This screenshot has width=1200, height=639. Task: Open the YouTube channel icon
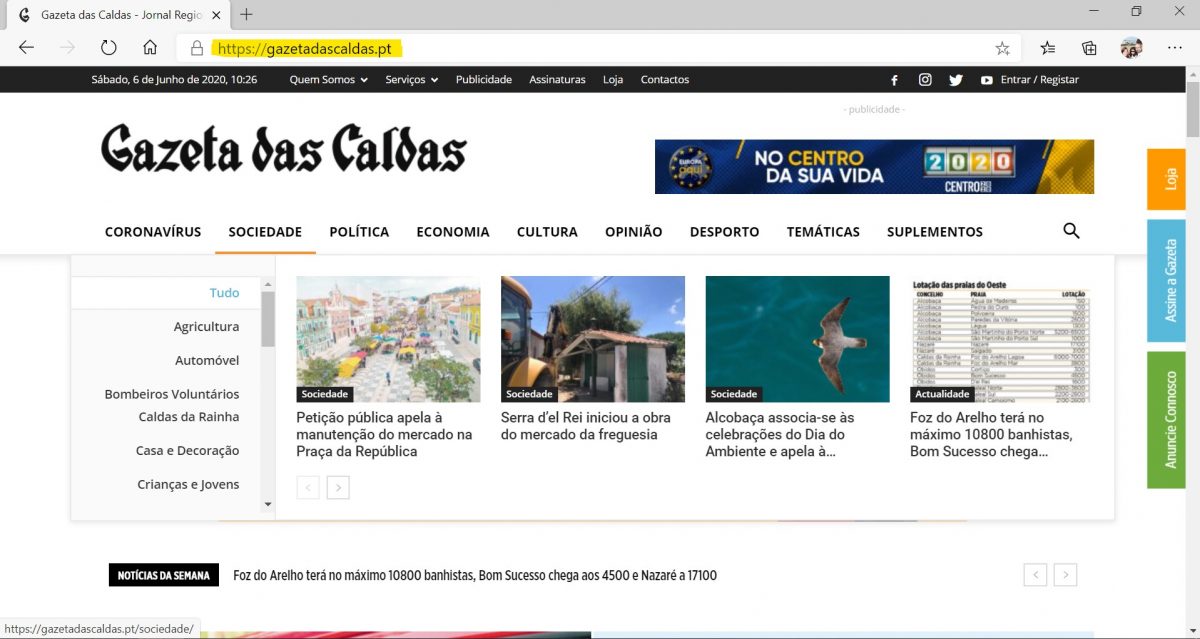tap(987, 80)
